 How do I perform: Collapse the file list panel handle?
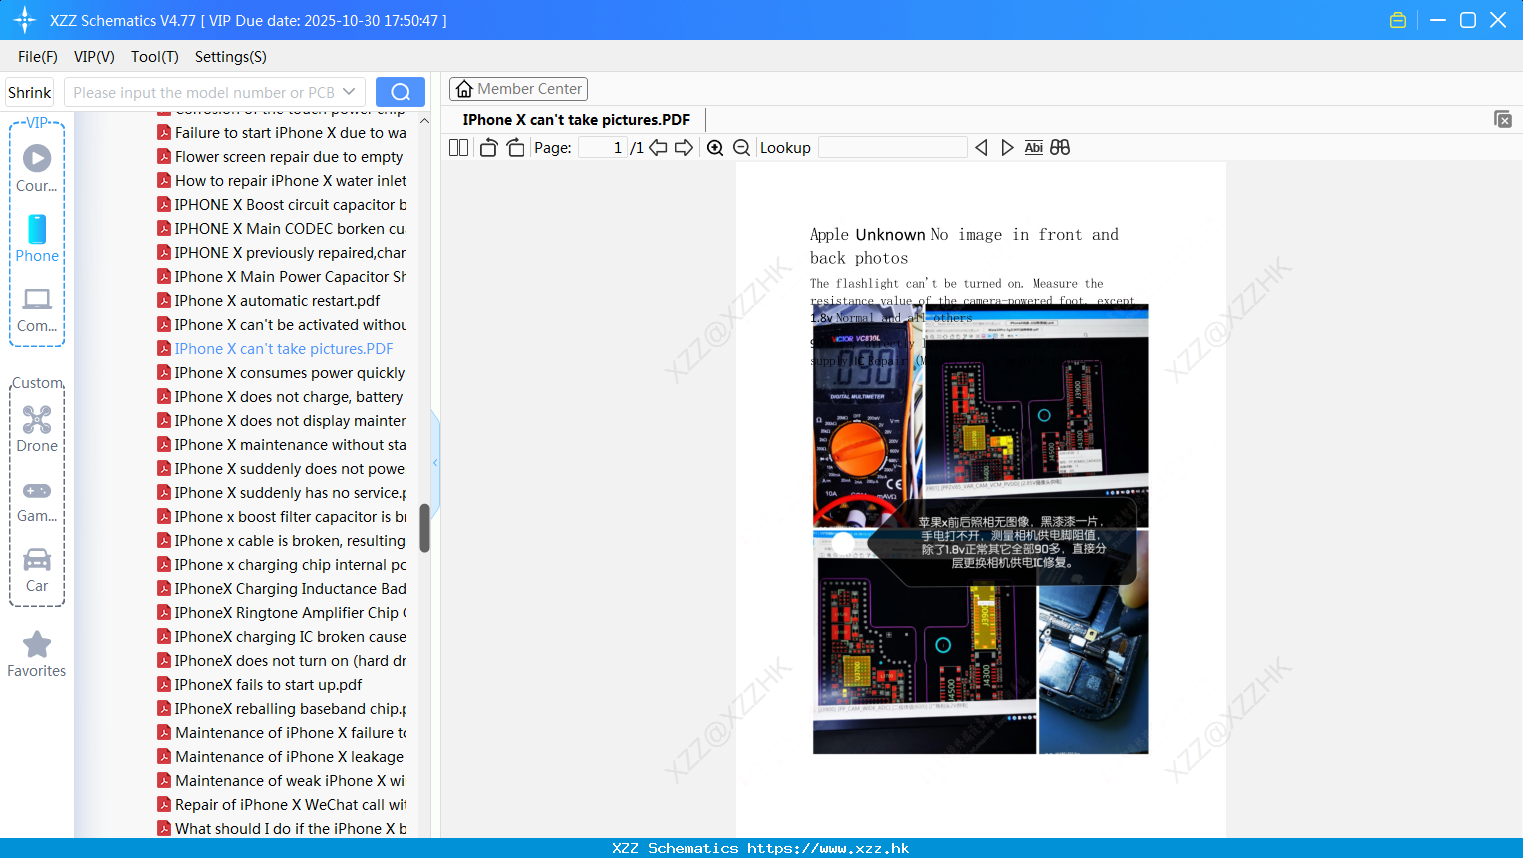pos(435,462)
